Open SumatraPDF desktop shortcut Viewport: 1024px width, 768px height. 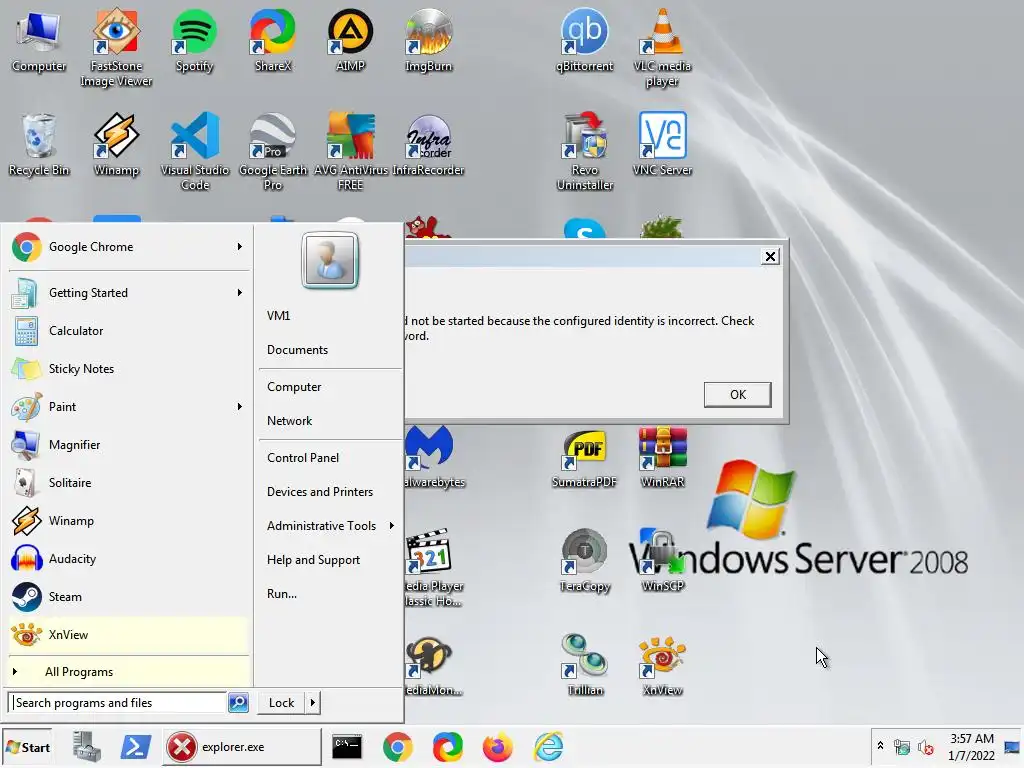584,458
